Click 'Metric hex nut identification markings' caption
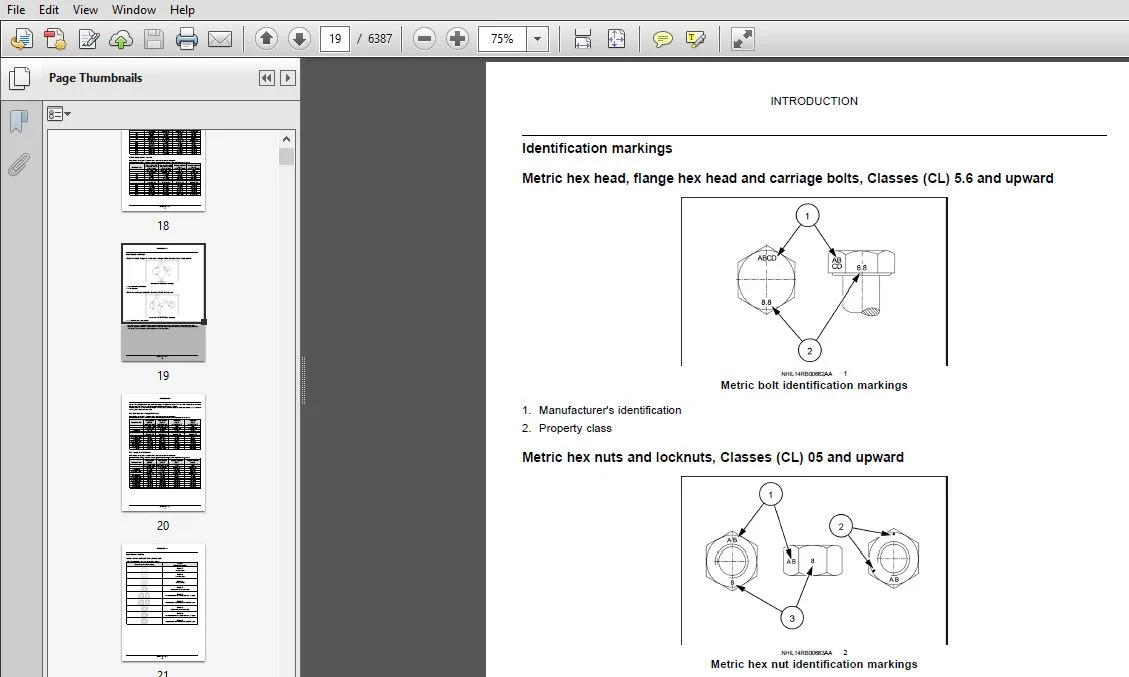 click(x=814, y=664)
